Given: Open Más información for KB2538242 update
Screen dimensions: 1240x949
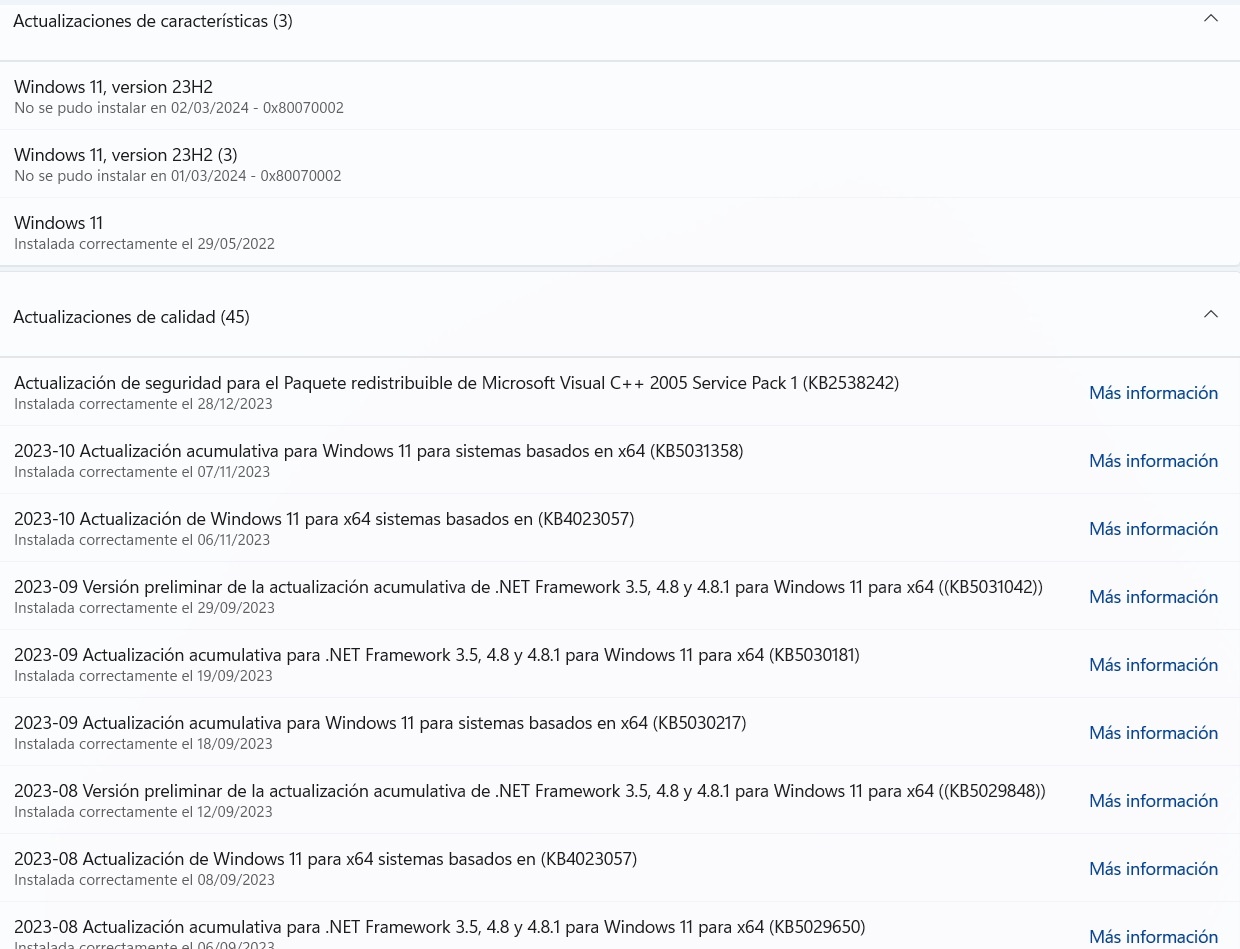Looking at the screenshot, I should 1153,392.
